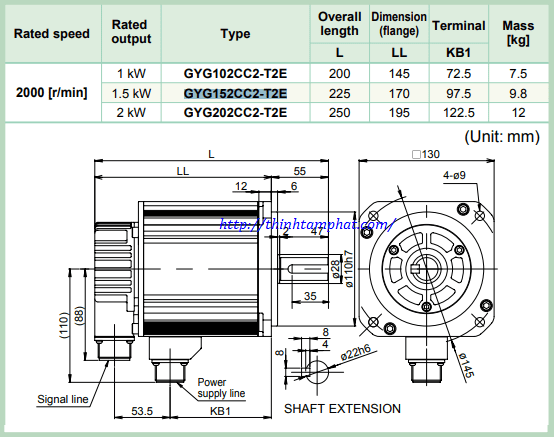Click the (88) height dimension

pos(79,315)
